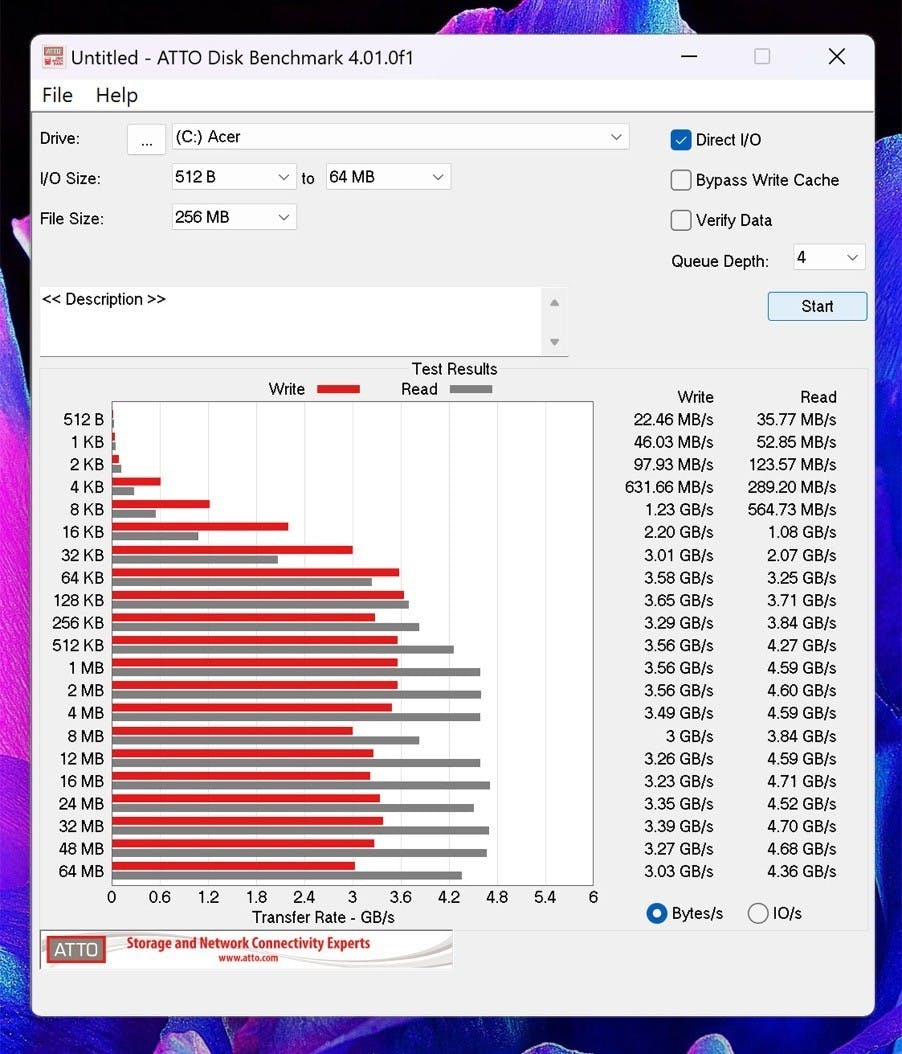Click the 512 KB row label
Viewport: 902px width, 1054px height.
point(78,646)
